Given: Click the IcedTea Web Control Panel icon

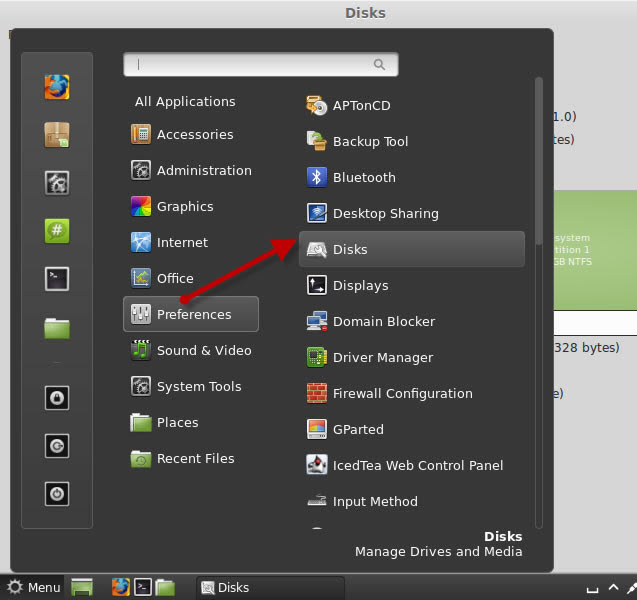Looking at the screenshot, I should [316, 465].
